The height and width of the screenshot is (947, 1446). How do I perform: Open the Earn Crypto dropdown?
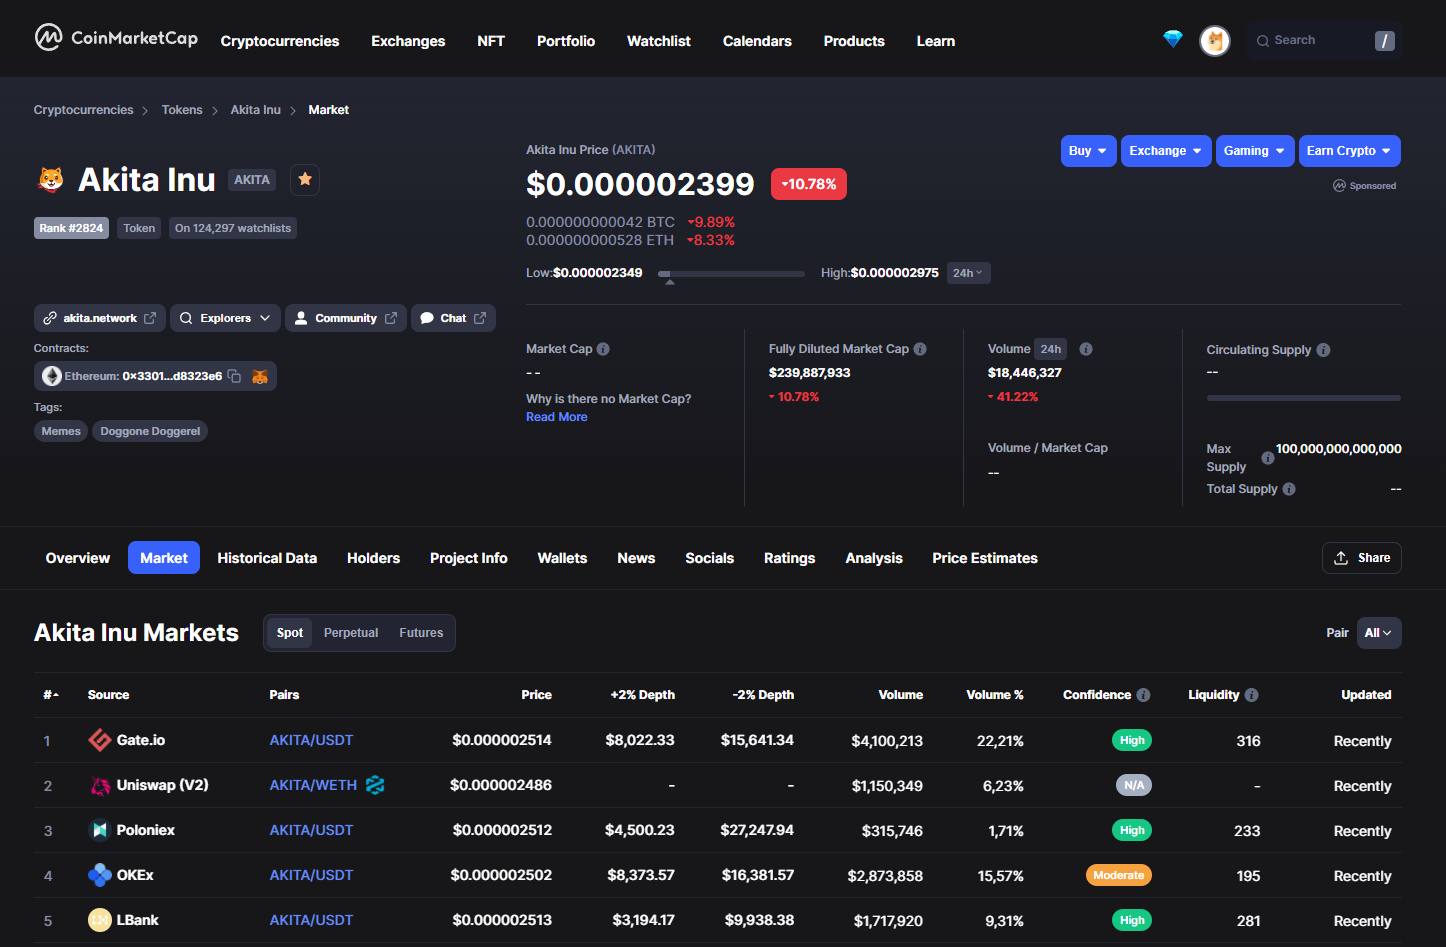click(1350, 151)
